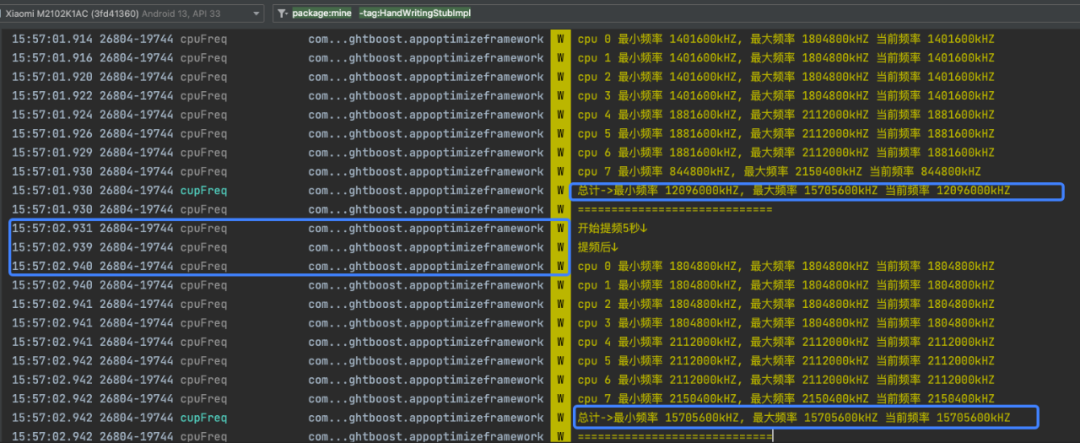Click the cpu 0 message with current frequency 1401600kHZ
Screen dimensions: 1080x443
click(786, 39)
